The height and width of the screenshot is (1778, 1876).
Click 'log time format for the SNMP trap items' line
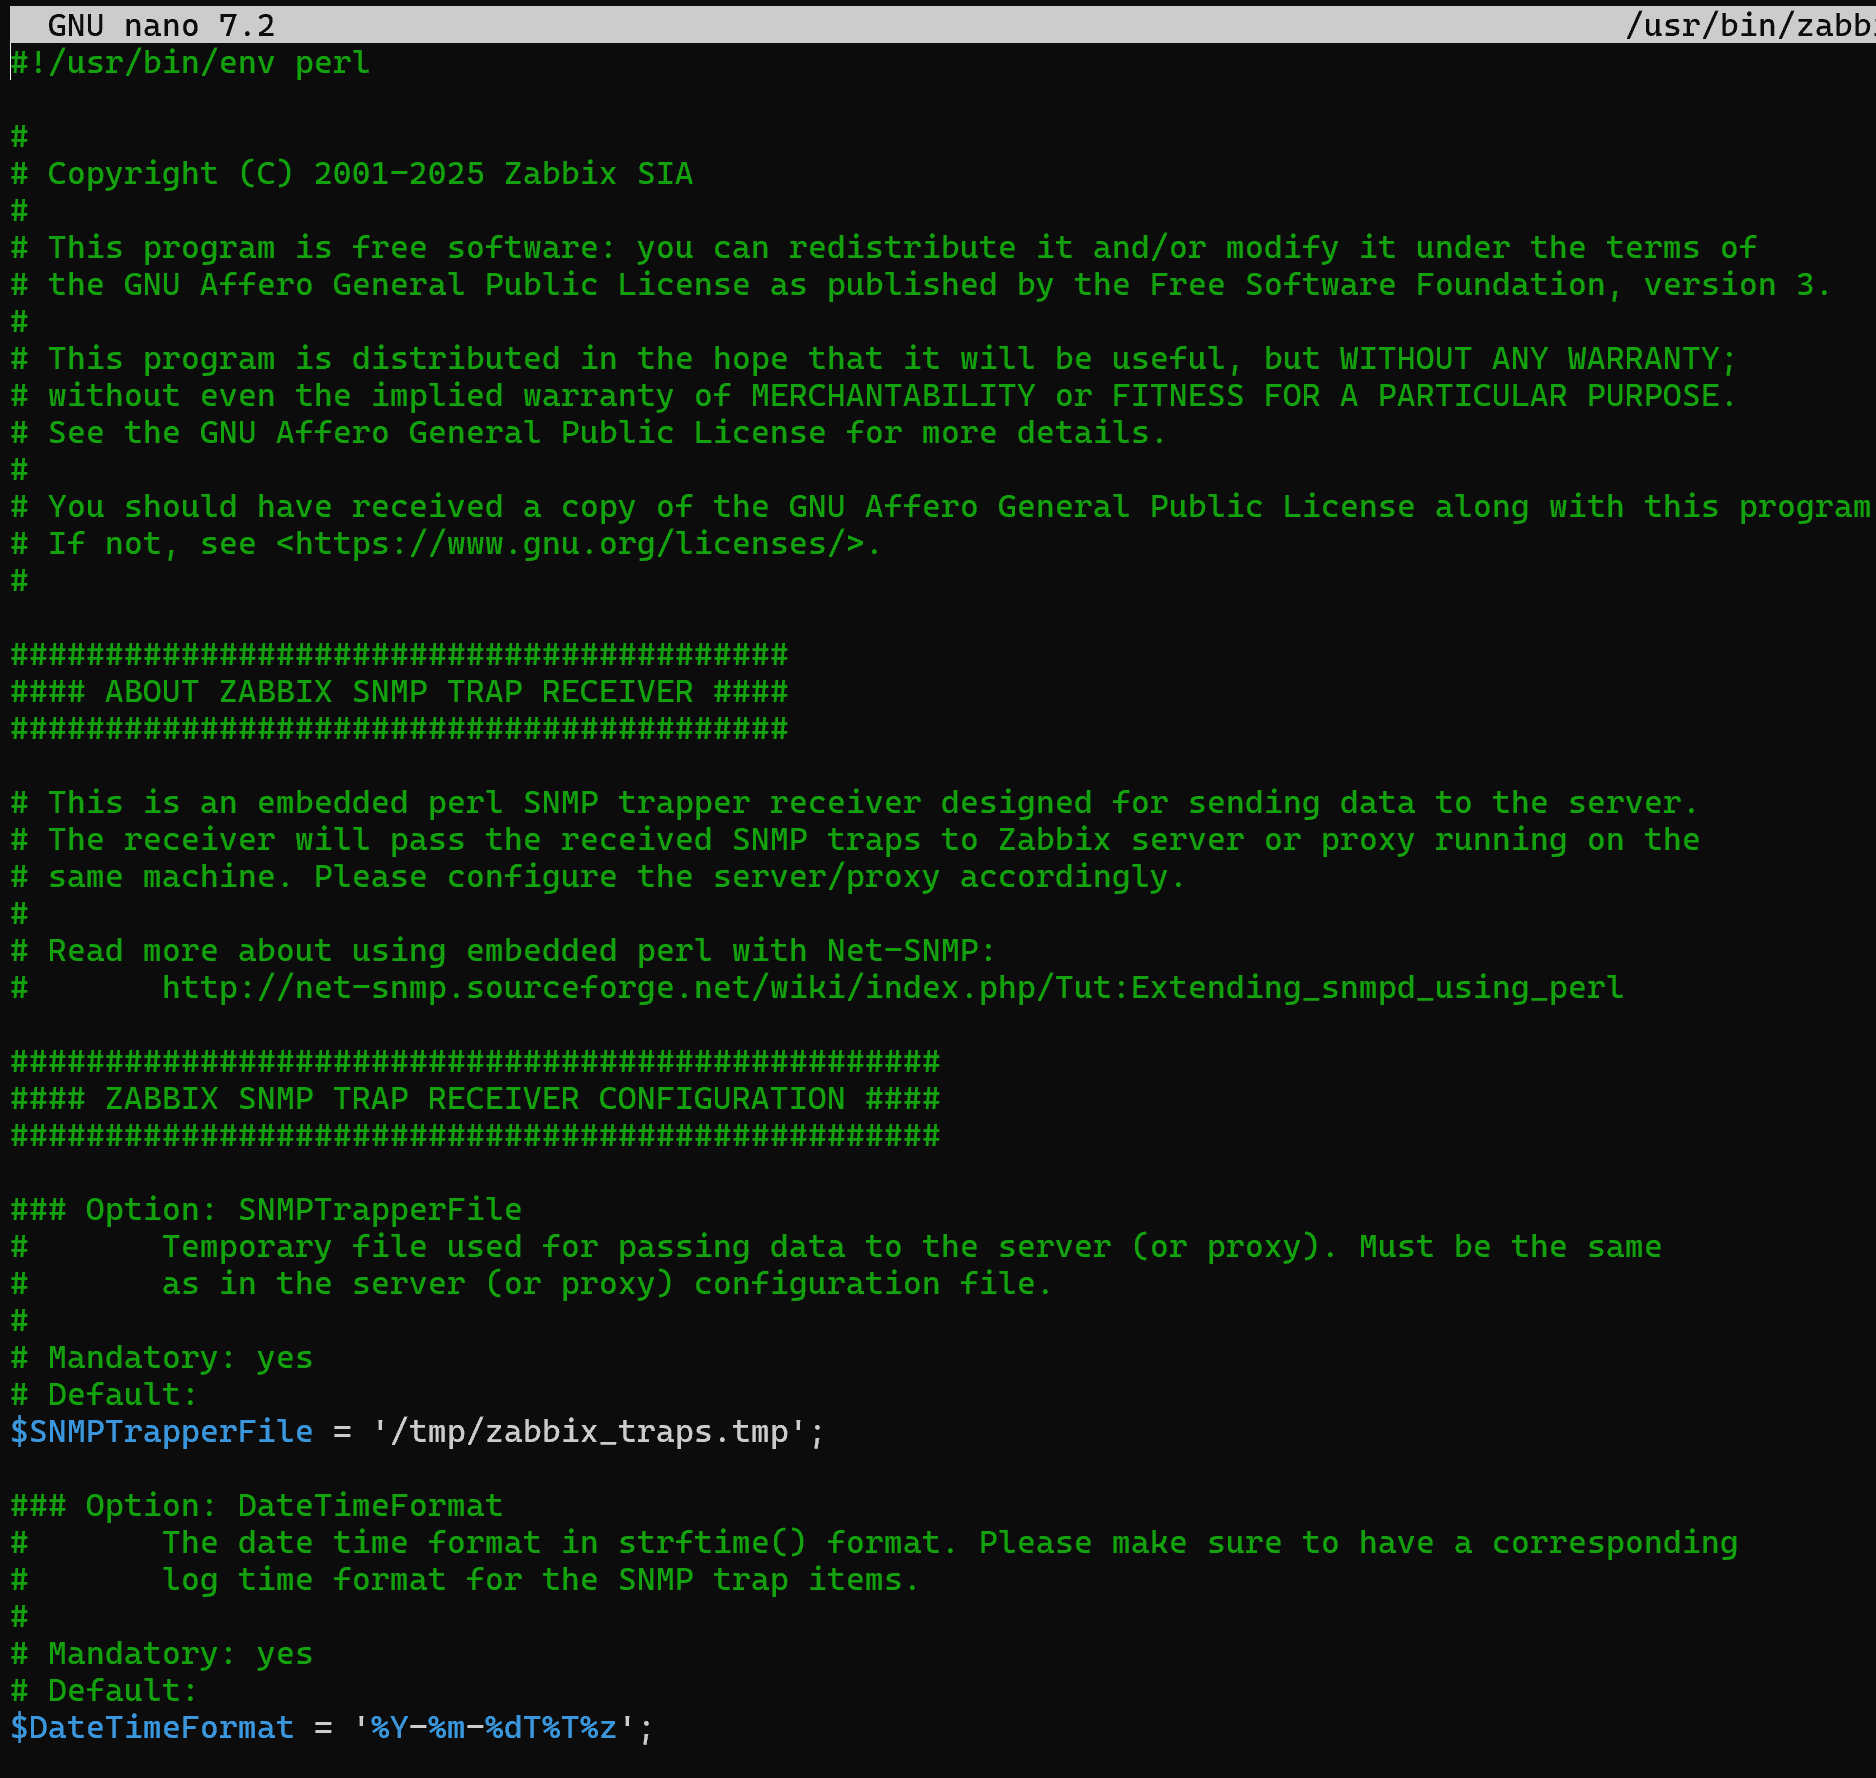tap(540, 1580)
